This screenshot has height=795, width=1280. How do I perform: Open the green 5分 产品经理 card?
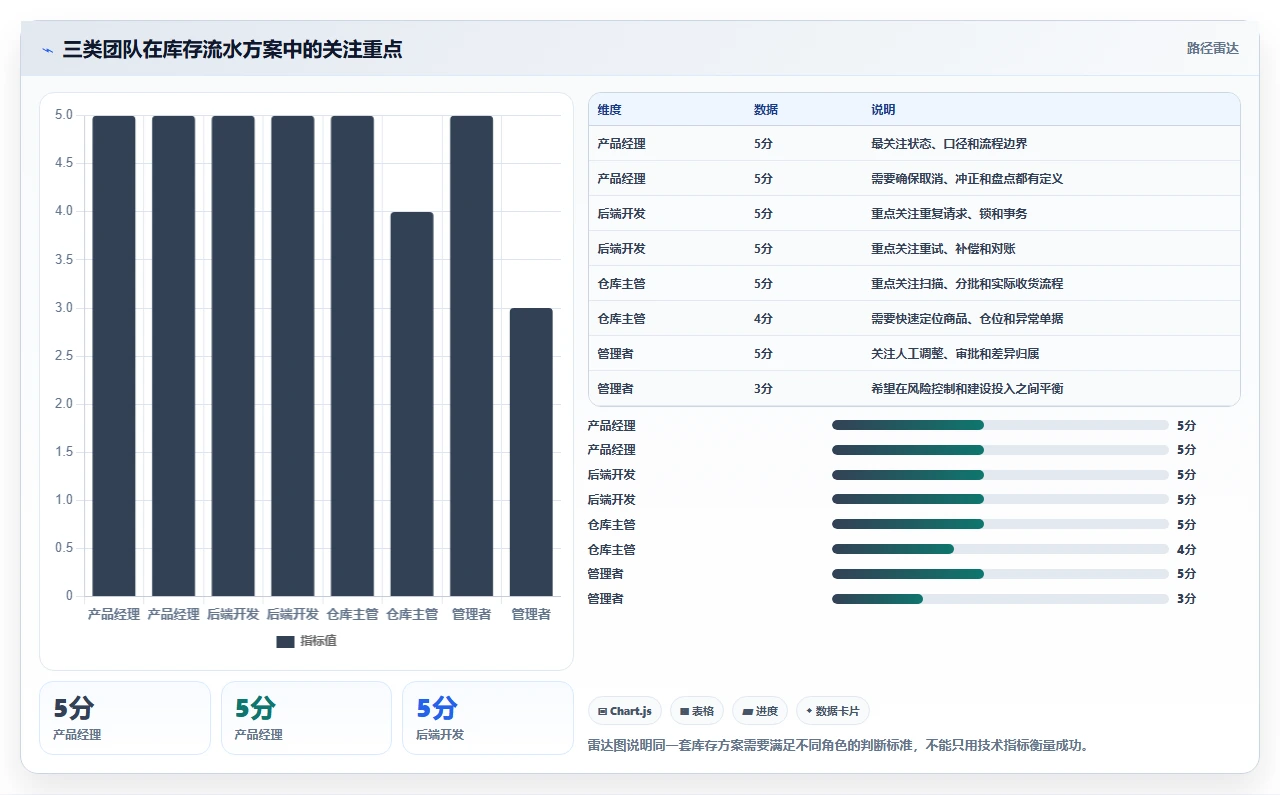[x=306, y=718]
